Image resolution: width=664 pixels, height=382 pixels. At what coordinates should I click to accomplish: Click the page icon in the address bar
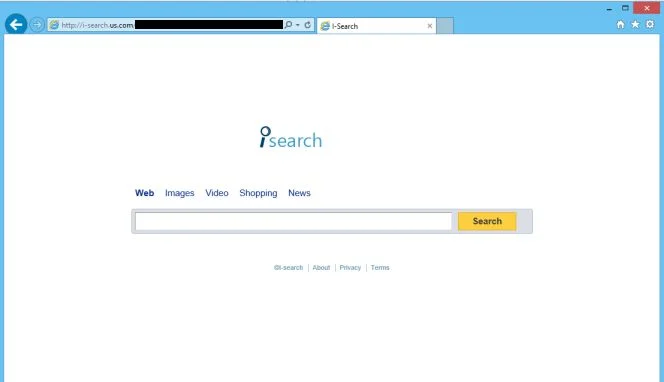[x=54, y=25]
